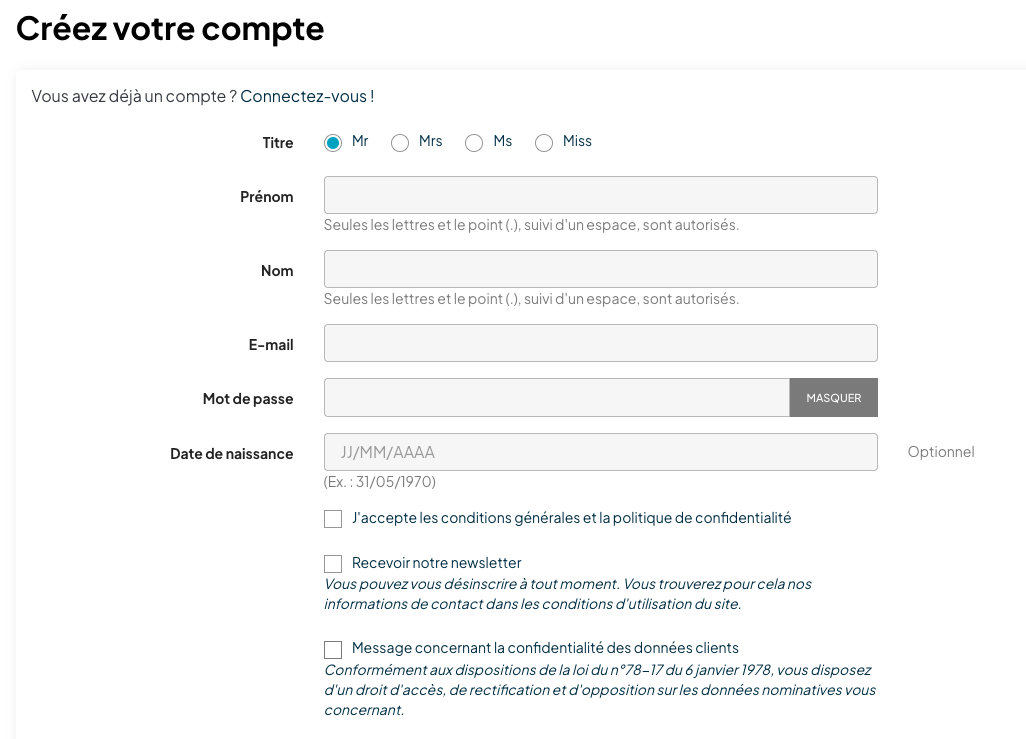
Task: Click the JJ/MM/AAAA birth date field
Action: 600,452
